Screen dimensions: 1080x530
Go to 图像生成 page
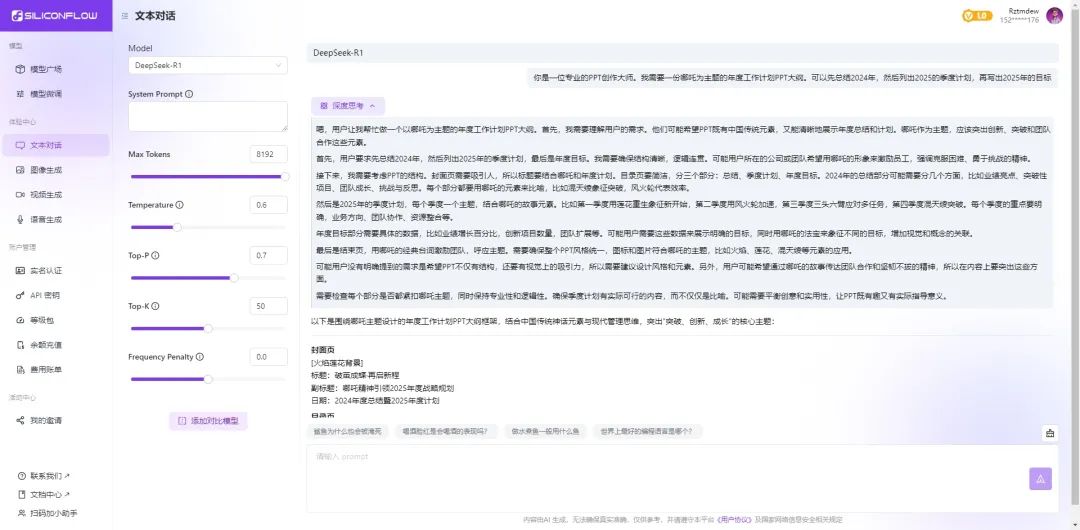click(x=55, y=170)
